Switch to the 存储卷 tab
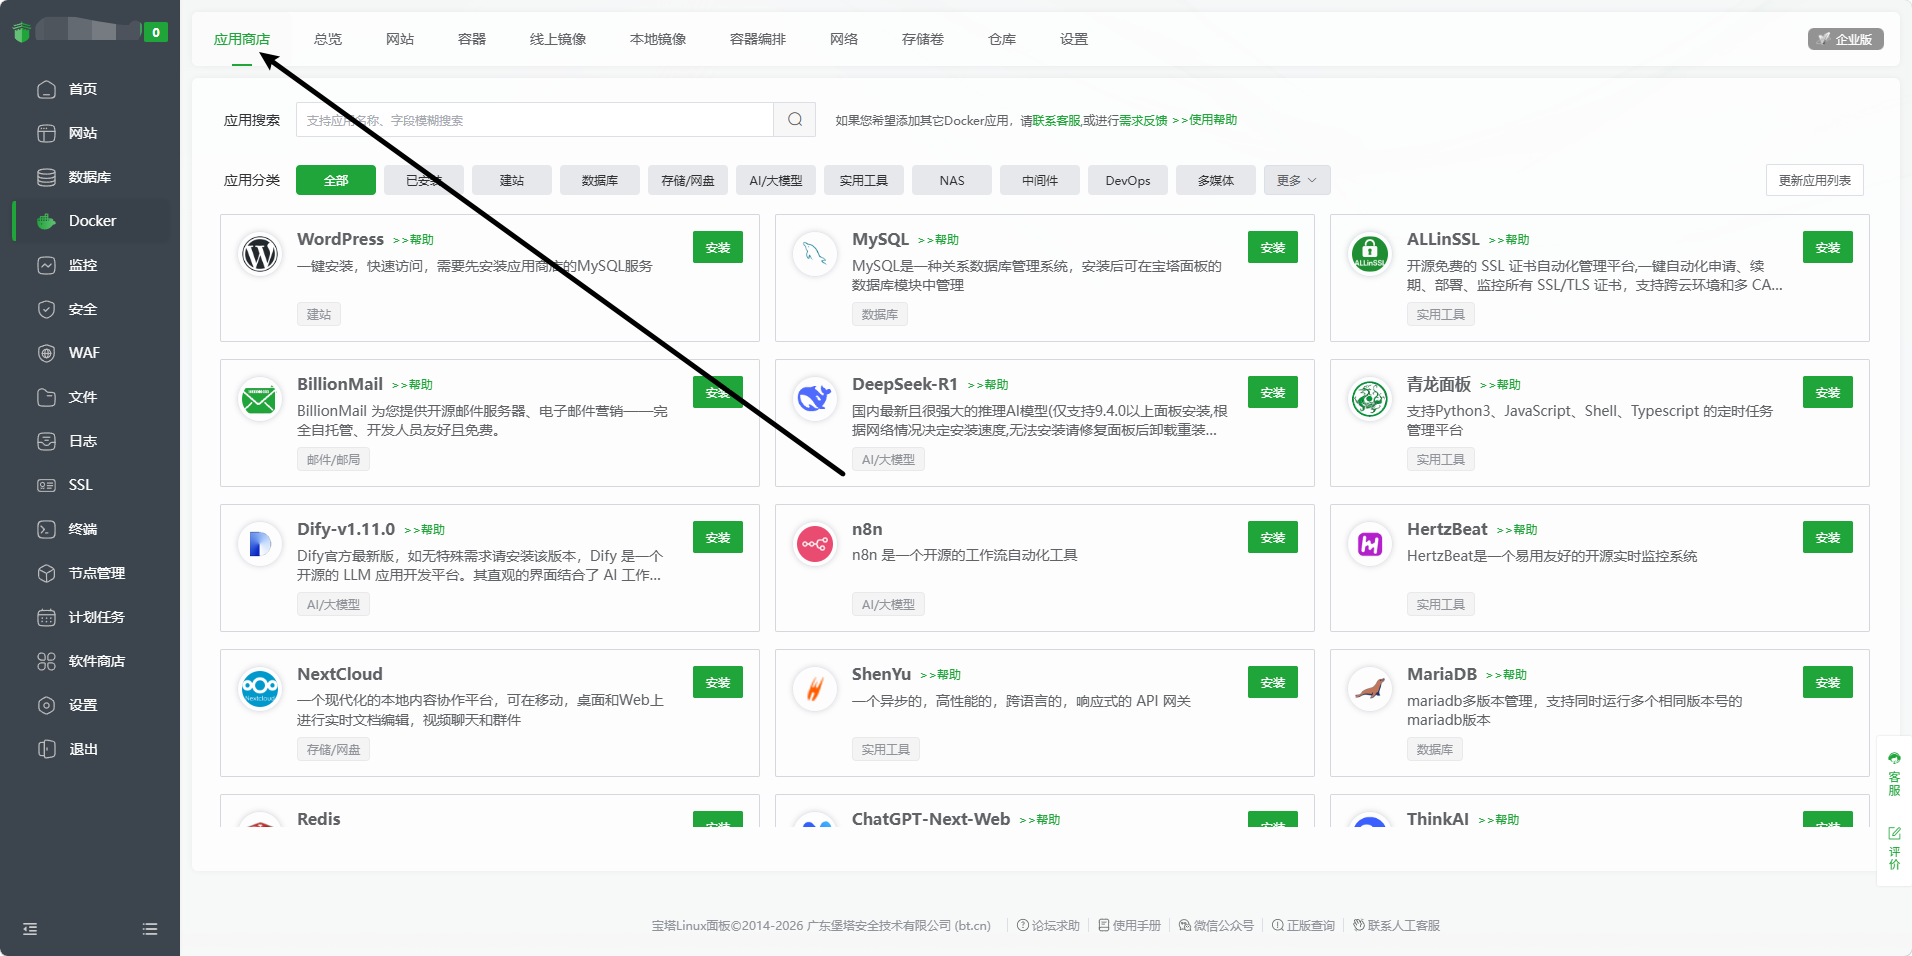Viewport: 1912px width, 956px height. [x=923, y=39]
